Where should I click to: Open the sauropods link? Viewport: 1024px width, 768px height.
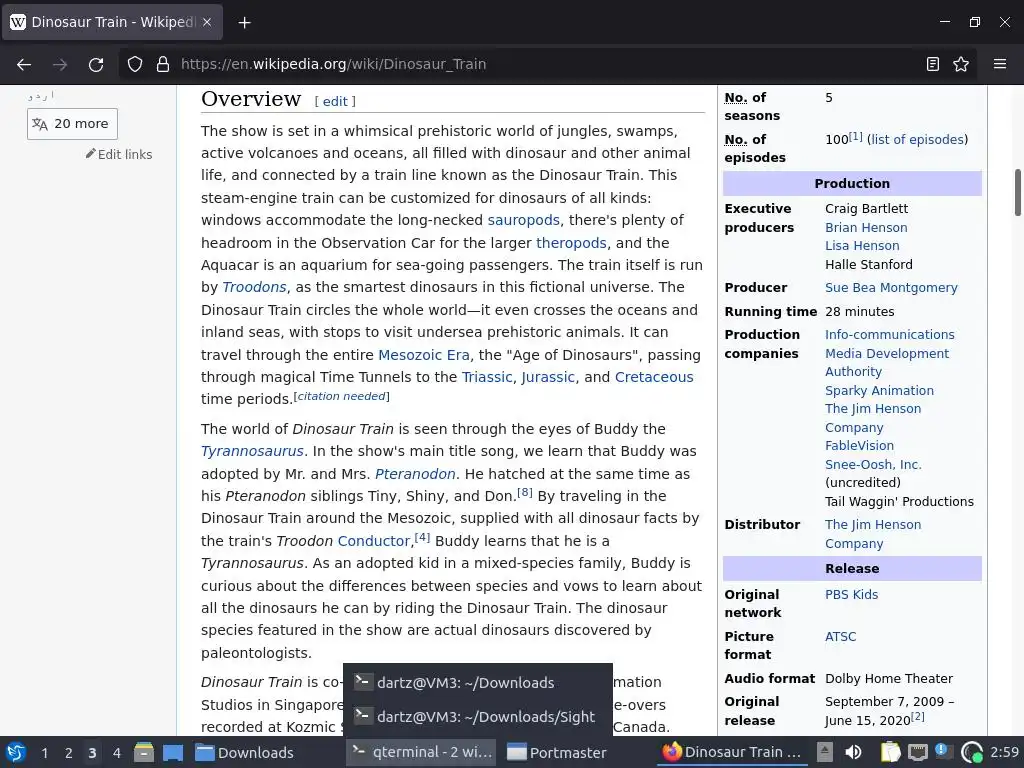523,220
